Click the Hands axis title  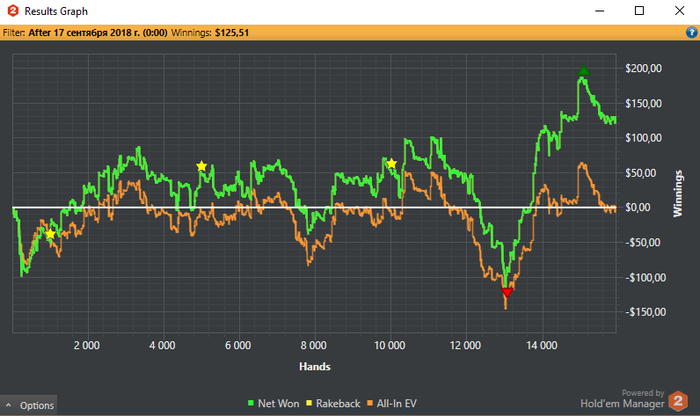tap(315, 366)
